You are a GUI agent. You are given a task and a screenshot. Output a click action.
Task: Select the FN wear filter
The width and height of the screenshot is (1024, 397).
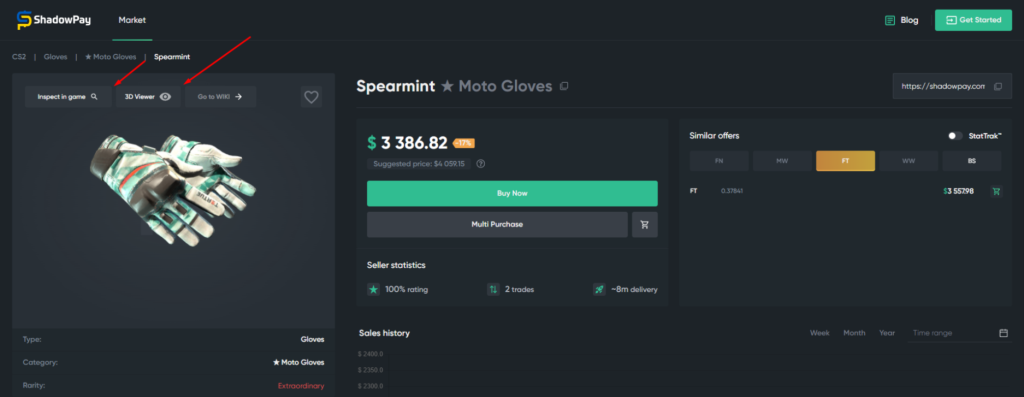point(719,161)
